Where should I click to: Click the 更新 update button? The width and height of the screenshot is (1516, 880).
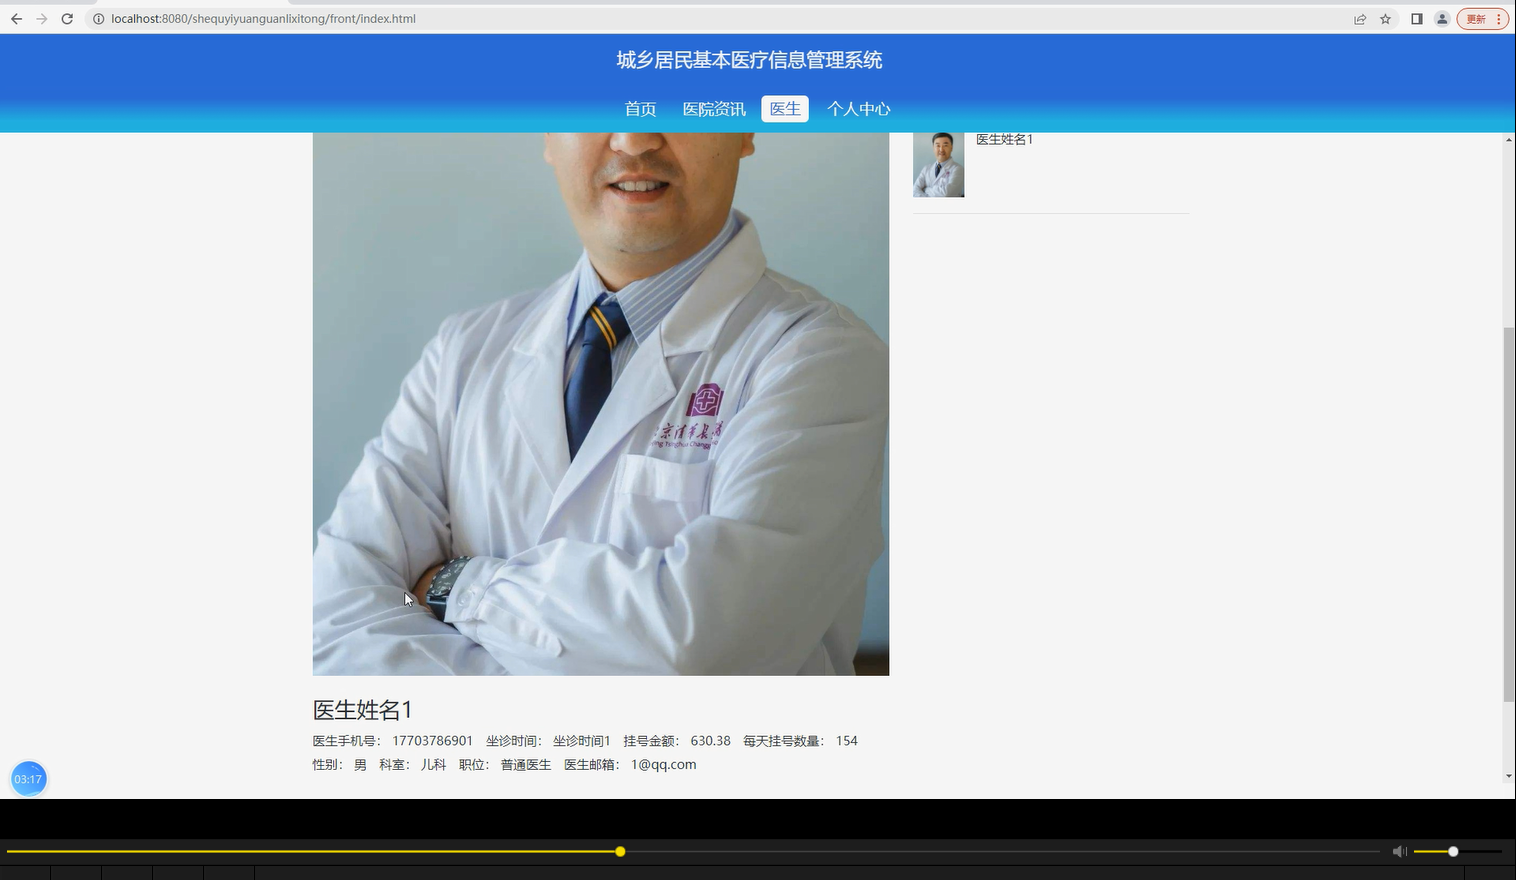[x=1475, y=18]
